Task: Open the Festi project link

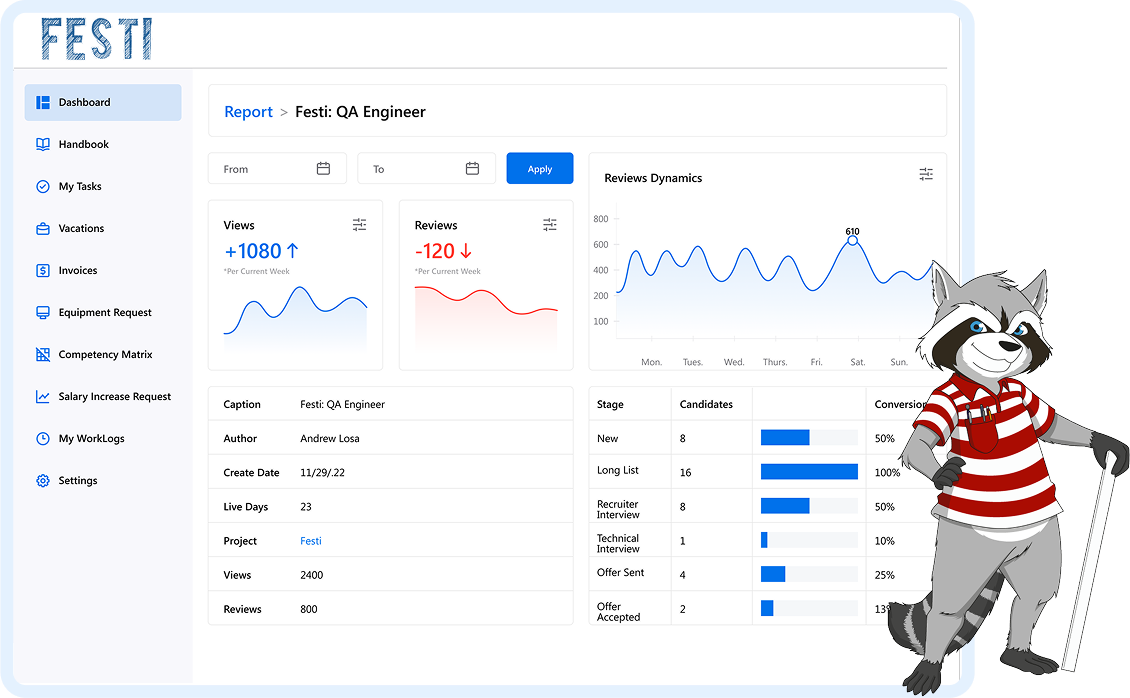Action: [311, 541]
